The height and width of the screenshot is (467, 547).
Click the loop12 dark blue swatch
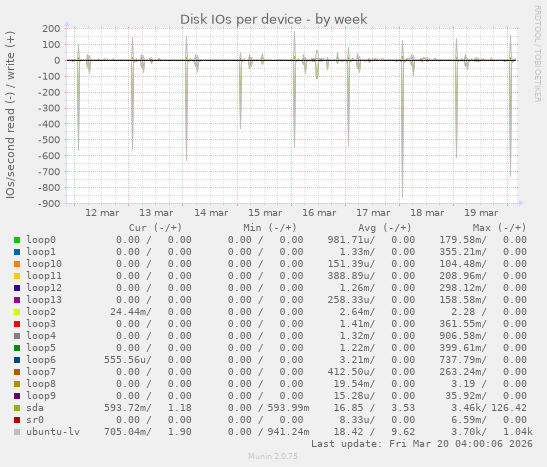click(x=17, y=288)
